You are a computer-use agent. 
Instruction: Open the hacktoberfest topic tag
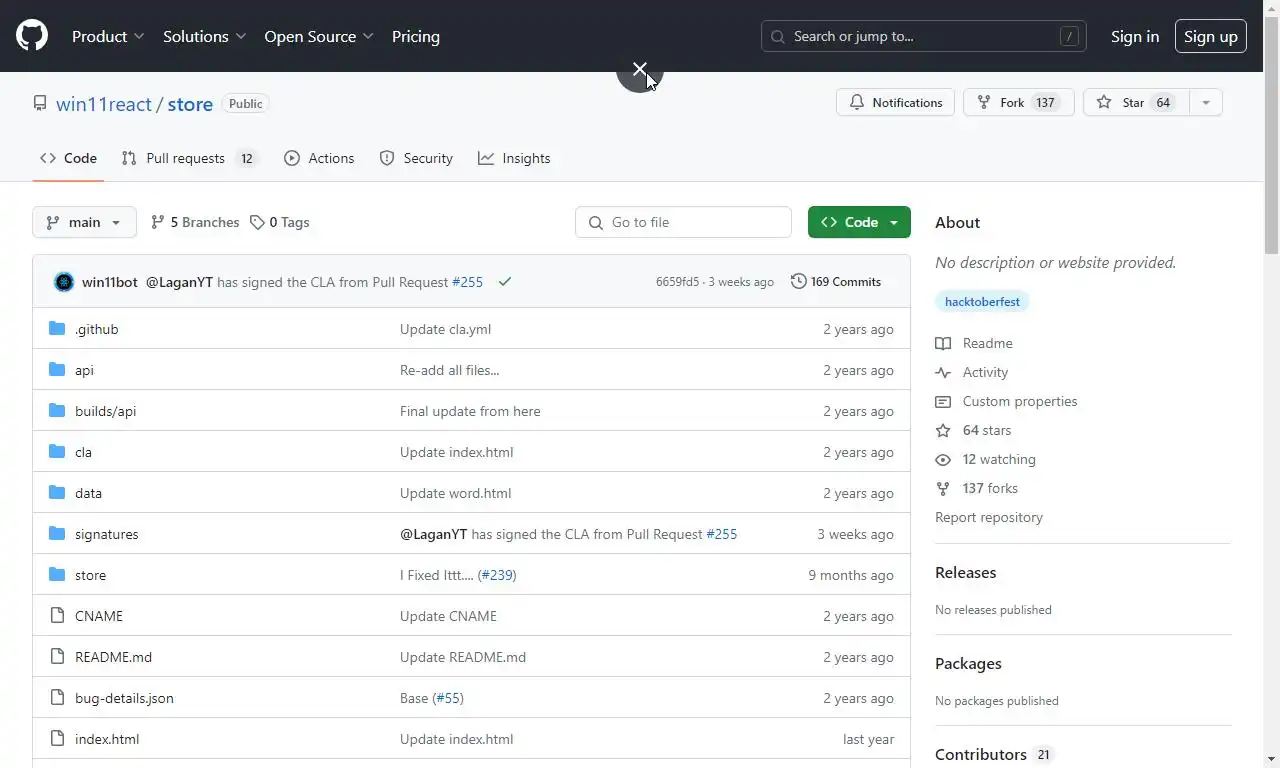tap(982, 302)
